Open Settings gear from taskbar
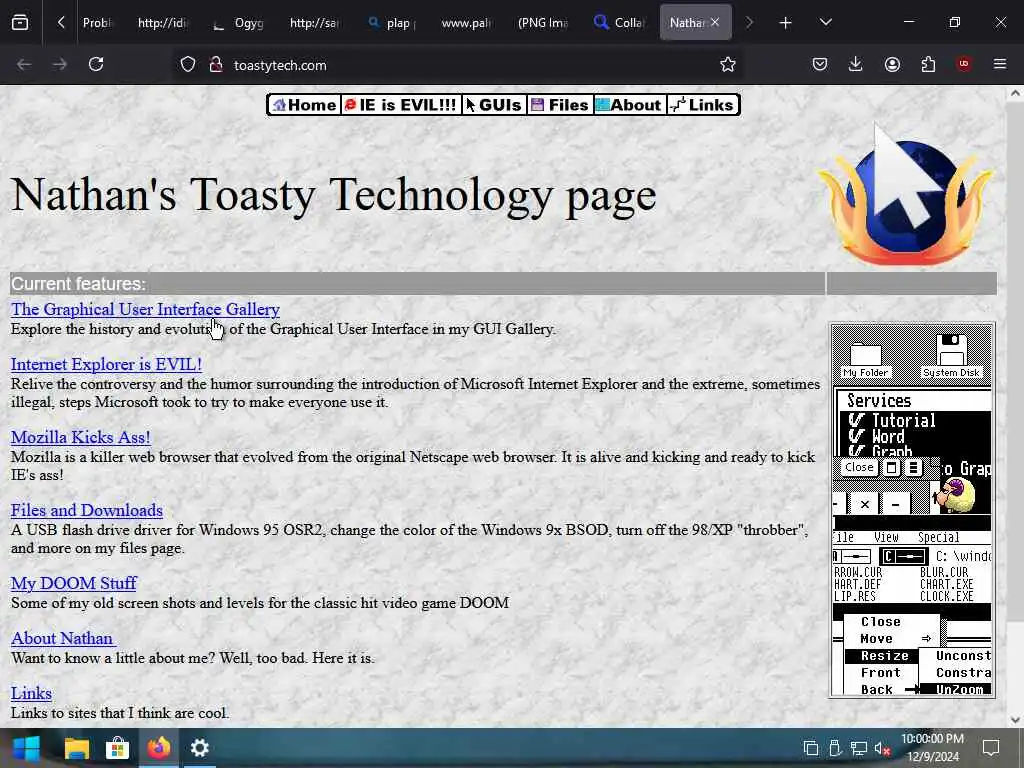Image resolution: width=1024 pixels, height=768 pixels. pyautogui.click(x=200, y=748)
